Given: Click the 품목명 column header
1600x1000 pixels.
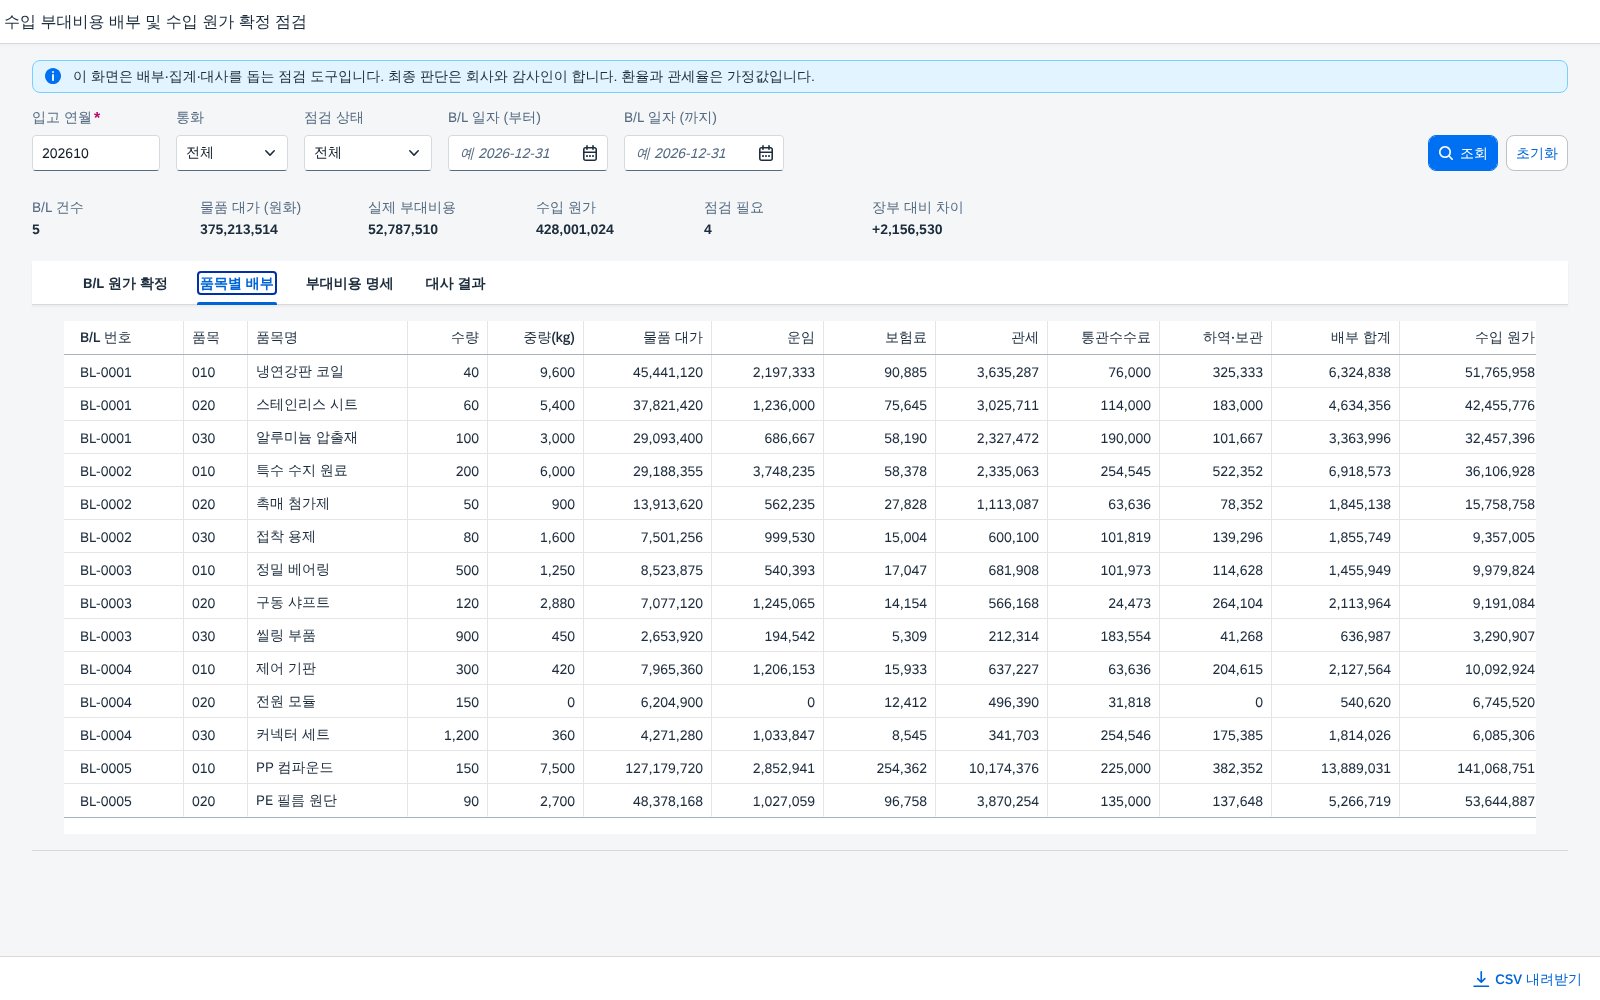Looking at the screenshot, I should 328,338.
